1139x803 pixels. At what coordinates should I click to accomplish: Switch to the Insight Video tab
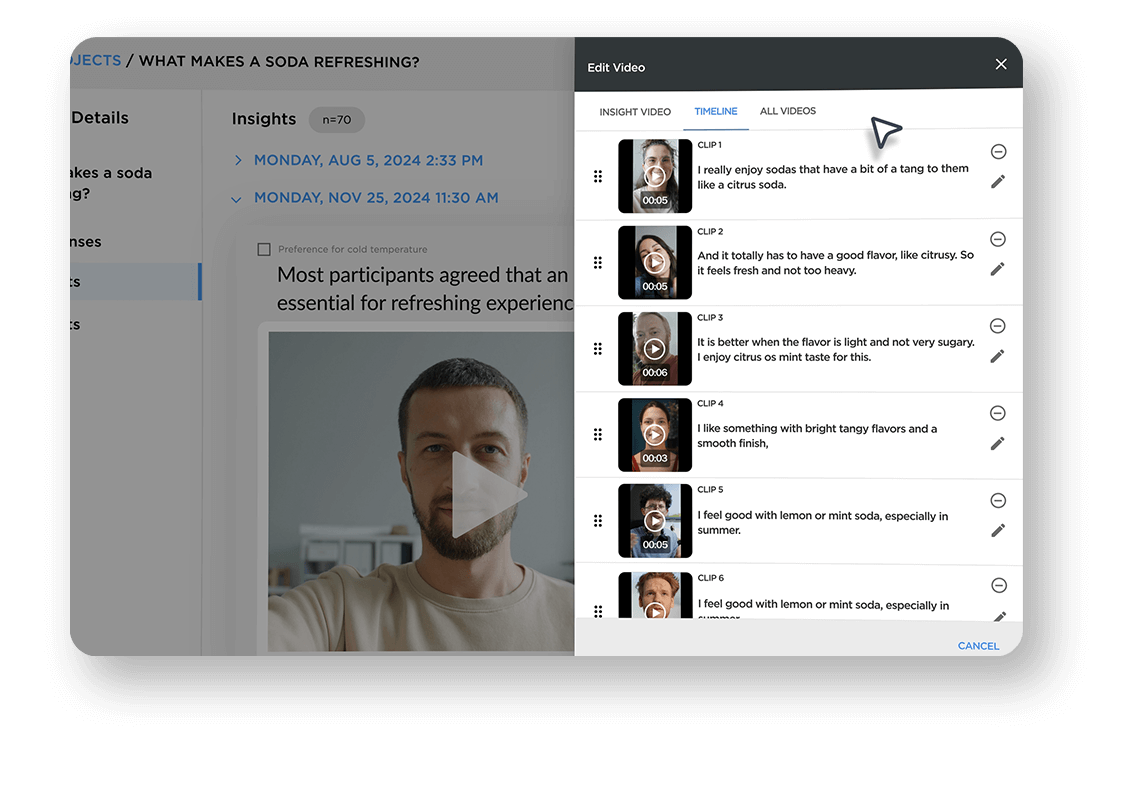click(x=635, y=112)
